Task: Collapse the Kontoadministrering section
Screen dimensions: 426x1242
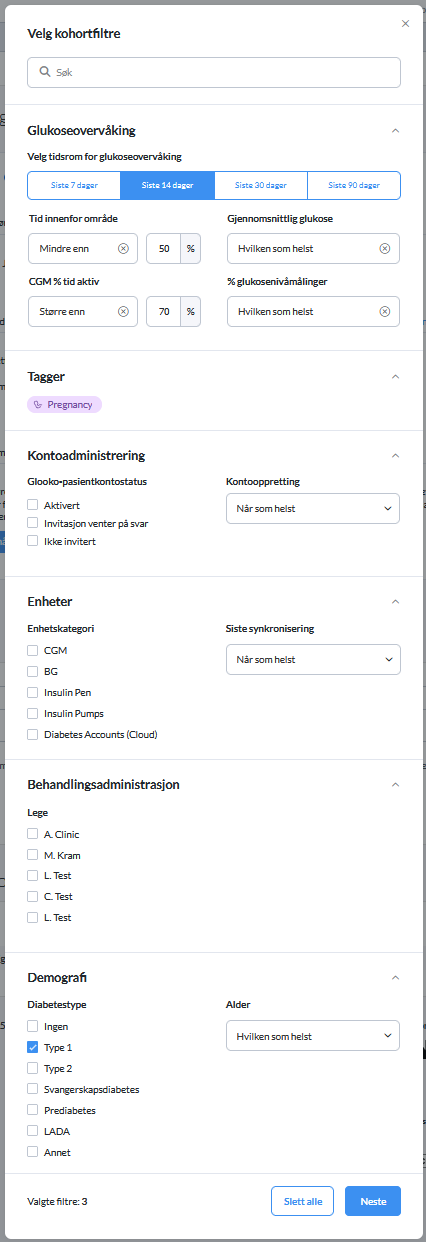Action: coord(395,455)
